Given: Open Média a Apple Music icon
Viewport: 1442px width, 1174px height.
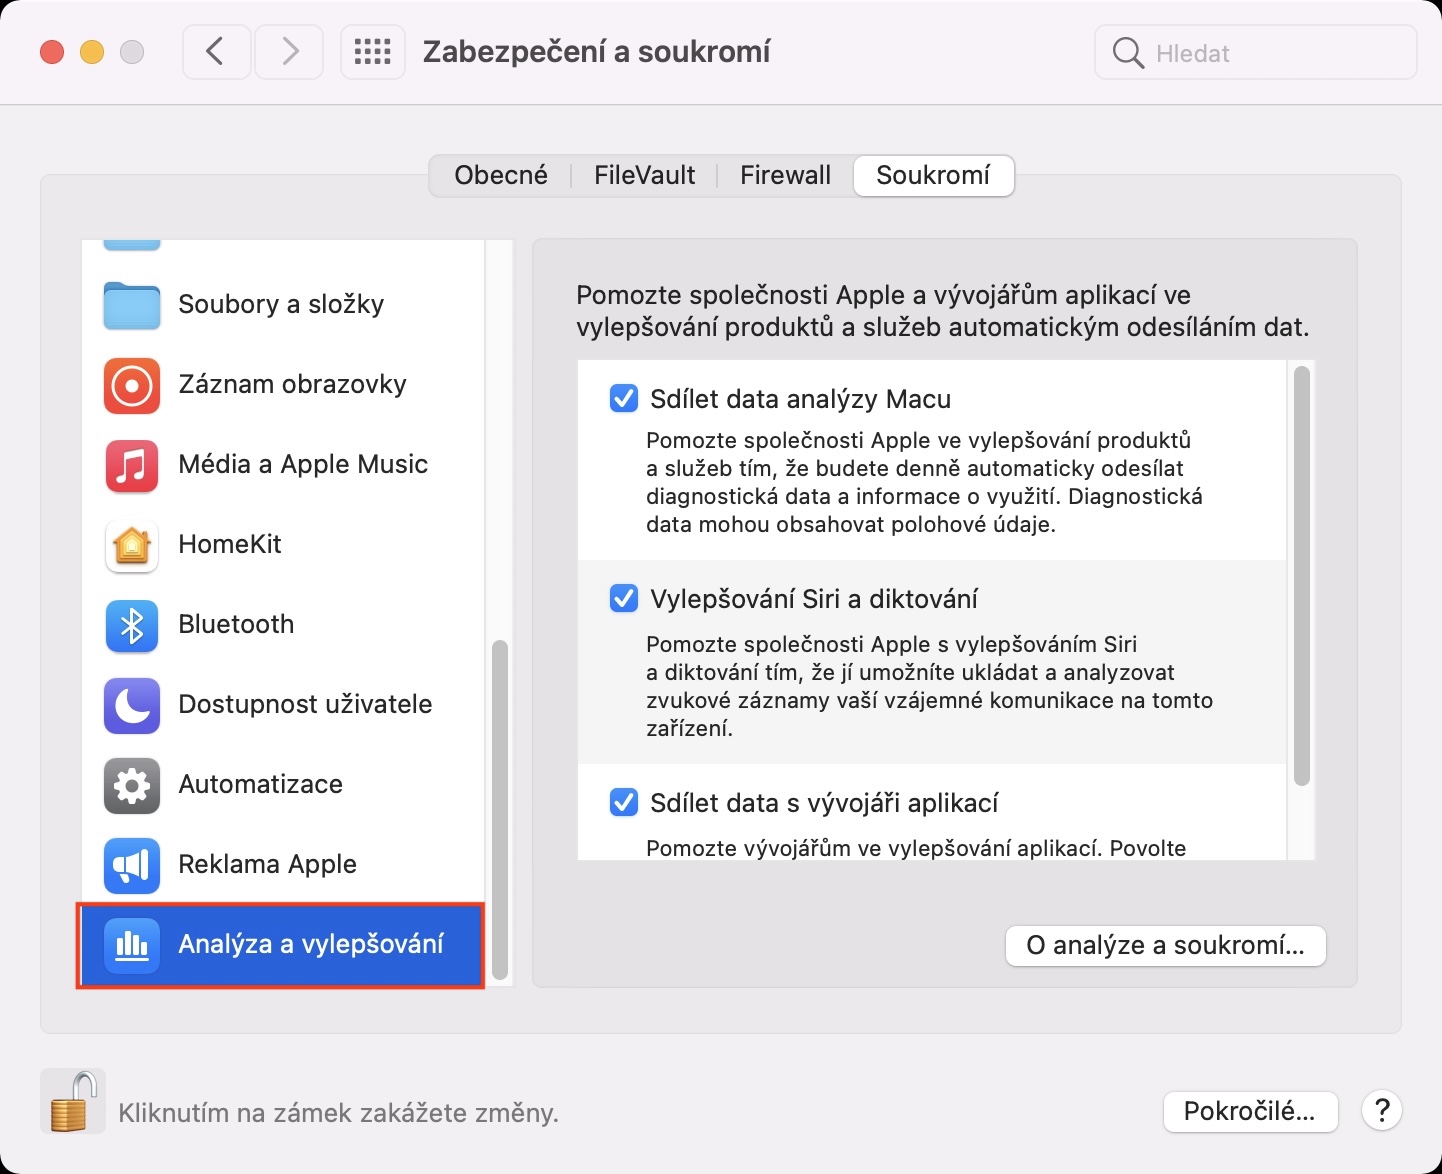Looking at the screenshot, I should tap(132, 465).
